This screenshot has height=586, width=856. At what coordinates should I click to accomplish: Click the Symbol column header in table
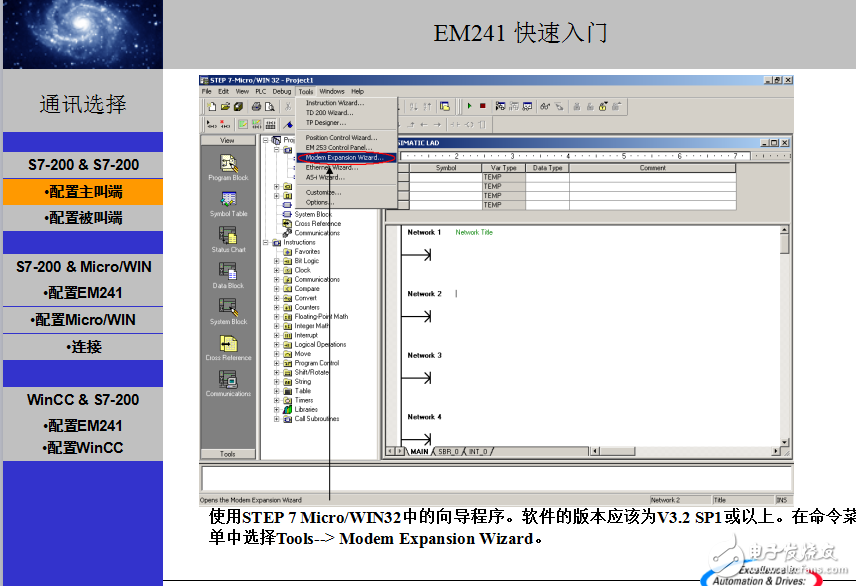[x=445, y=168]
